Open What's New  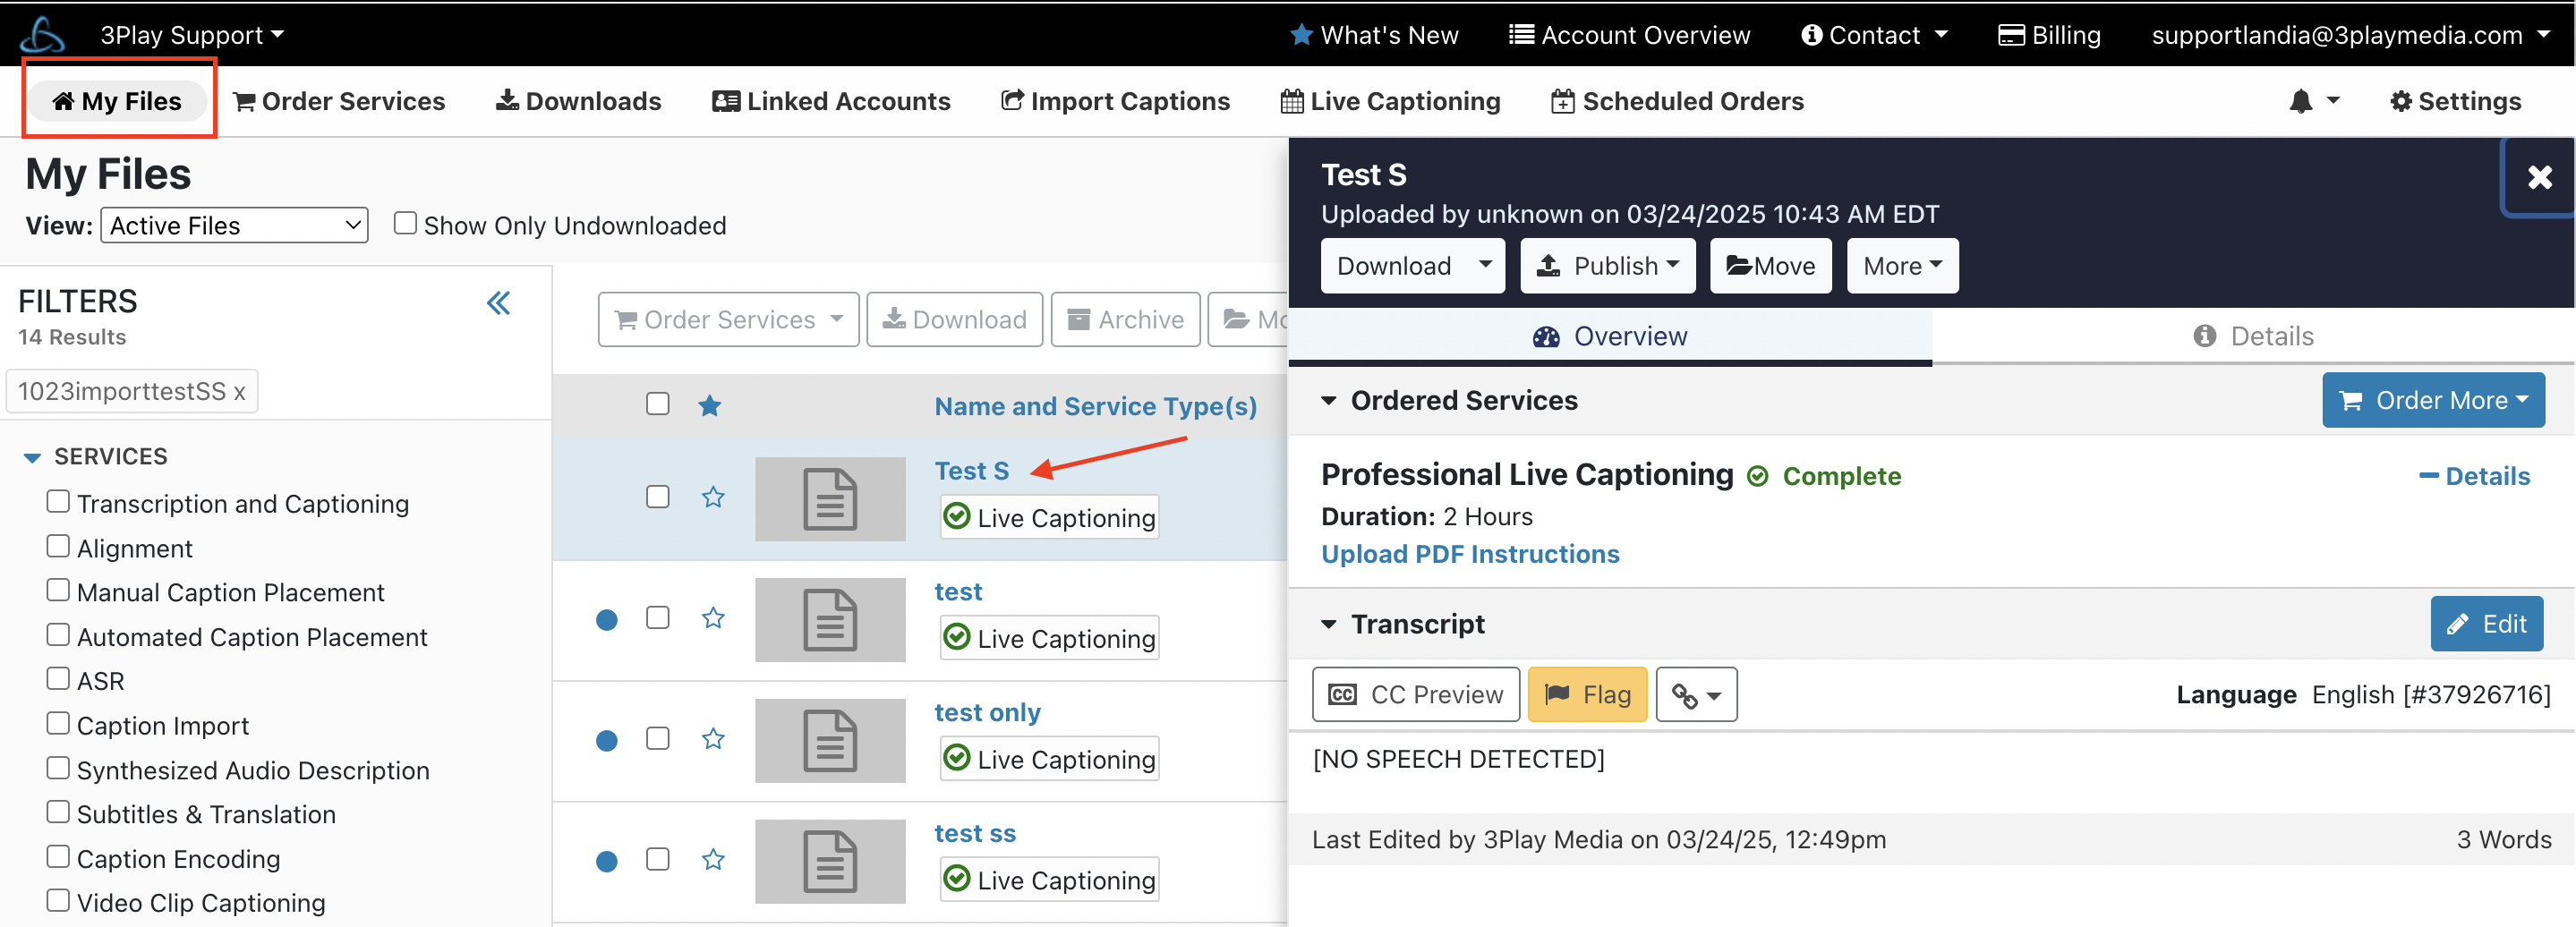(1374, 35)
